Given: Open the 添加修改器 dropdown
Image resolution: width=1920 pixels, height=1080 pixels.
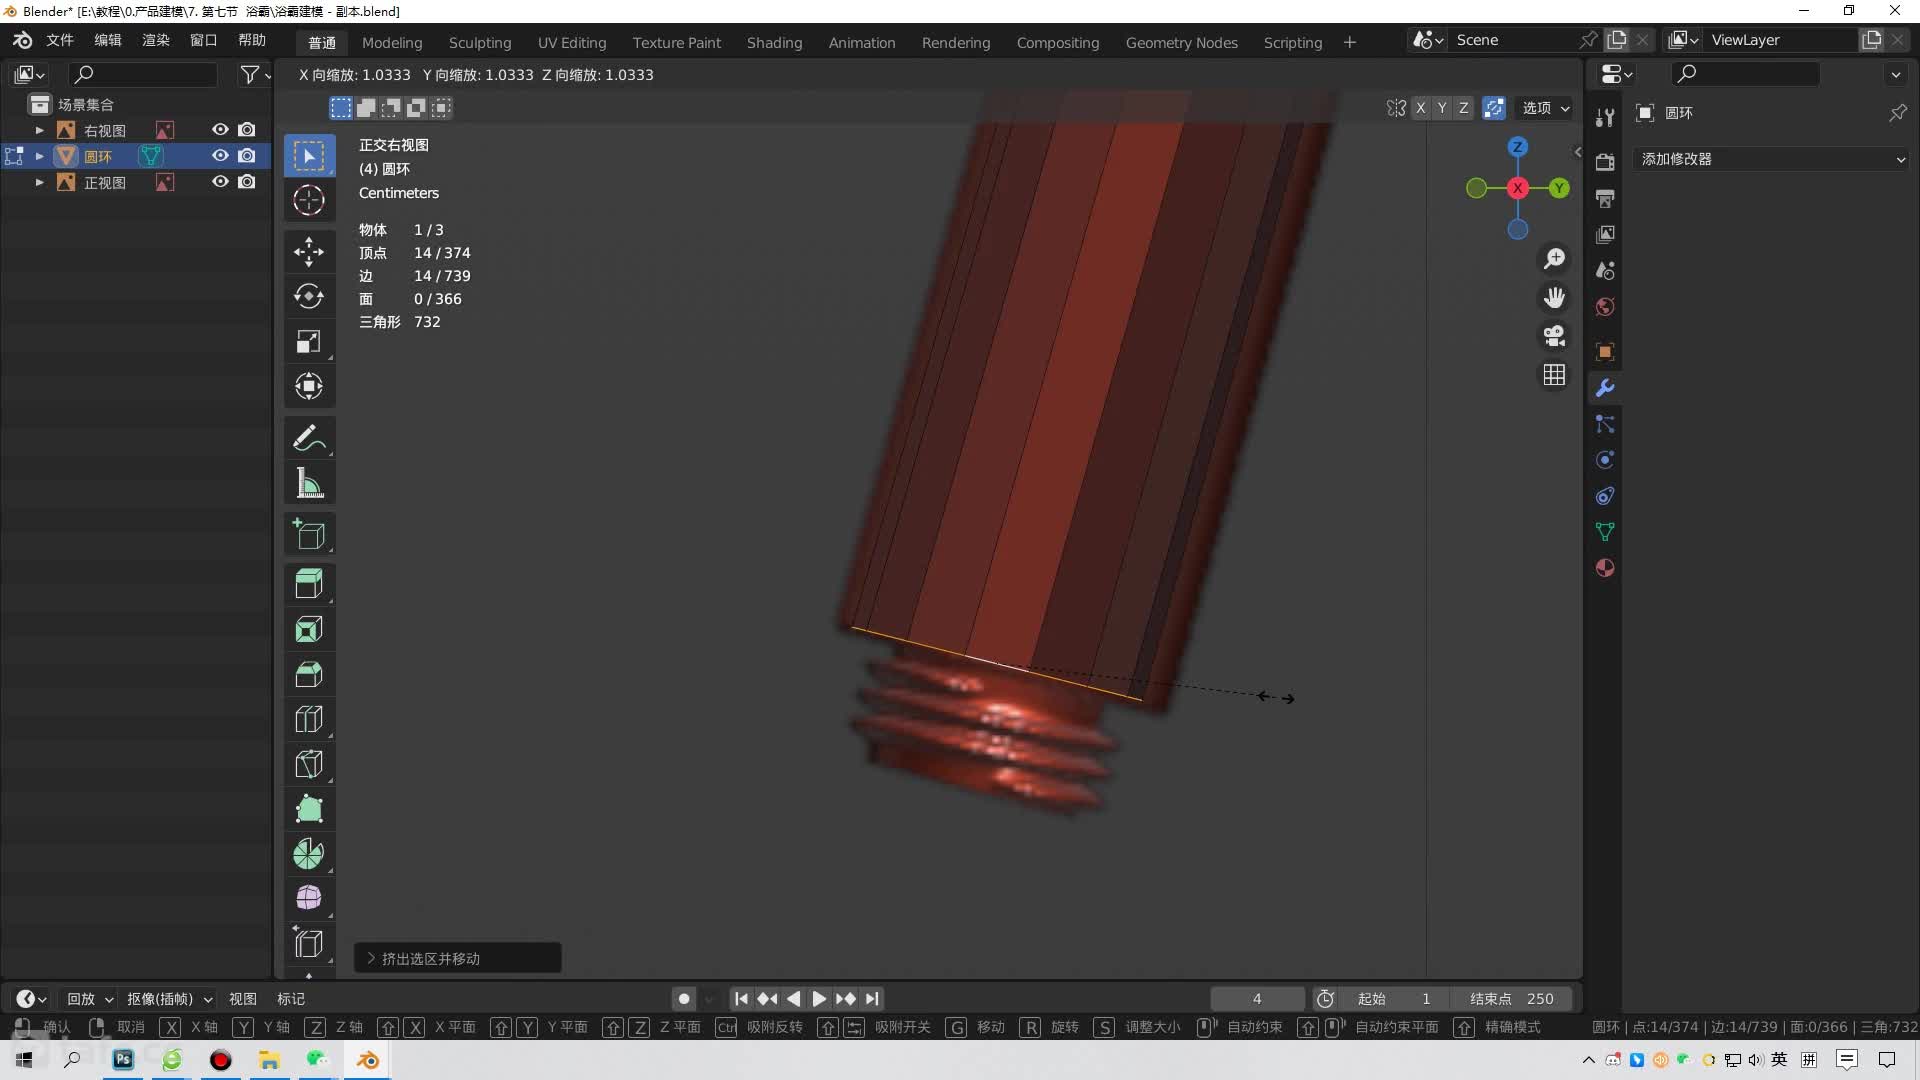Looking at the screenshot, I should pyautogui.click(x=1772, y=159).
